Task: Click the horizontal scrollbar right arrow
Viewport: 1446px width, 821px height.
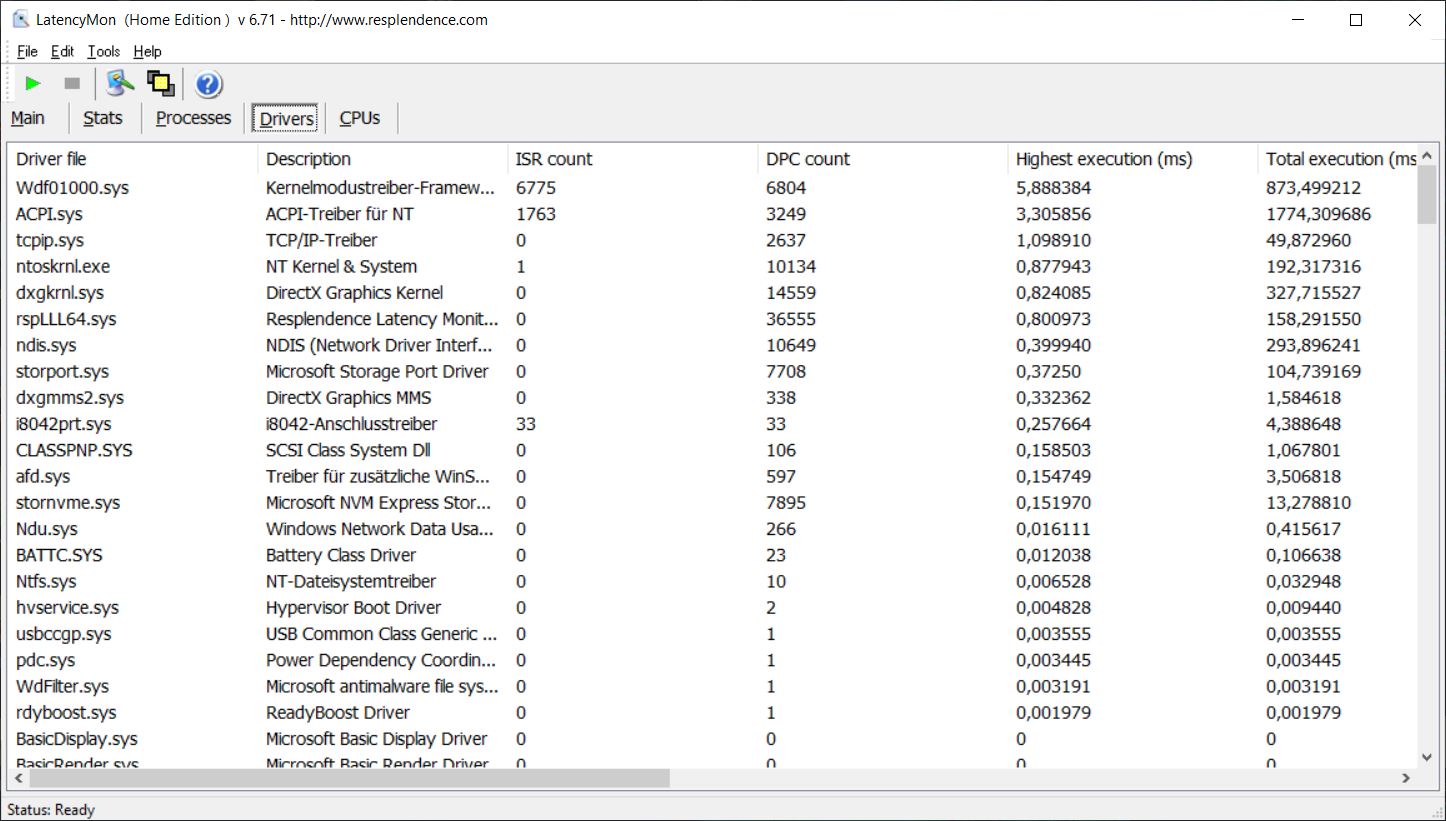Action: click(x=1405, y=778)
